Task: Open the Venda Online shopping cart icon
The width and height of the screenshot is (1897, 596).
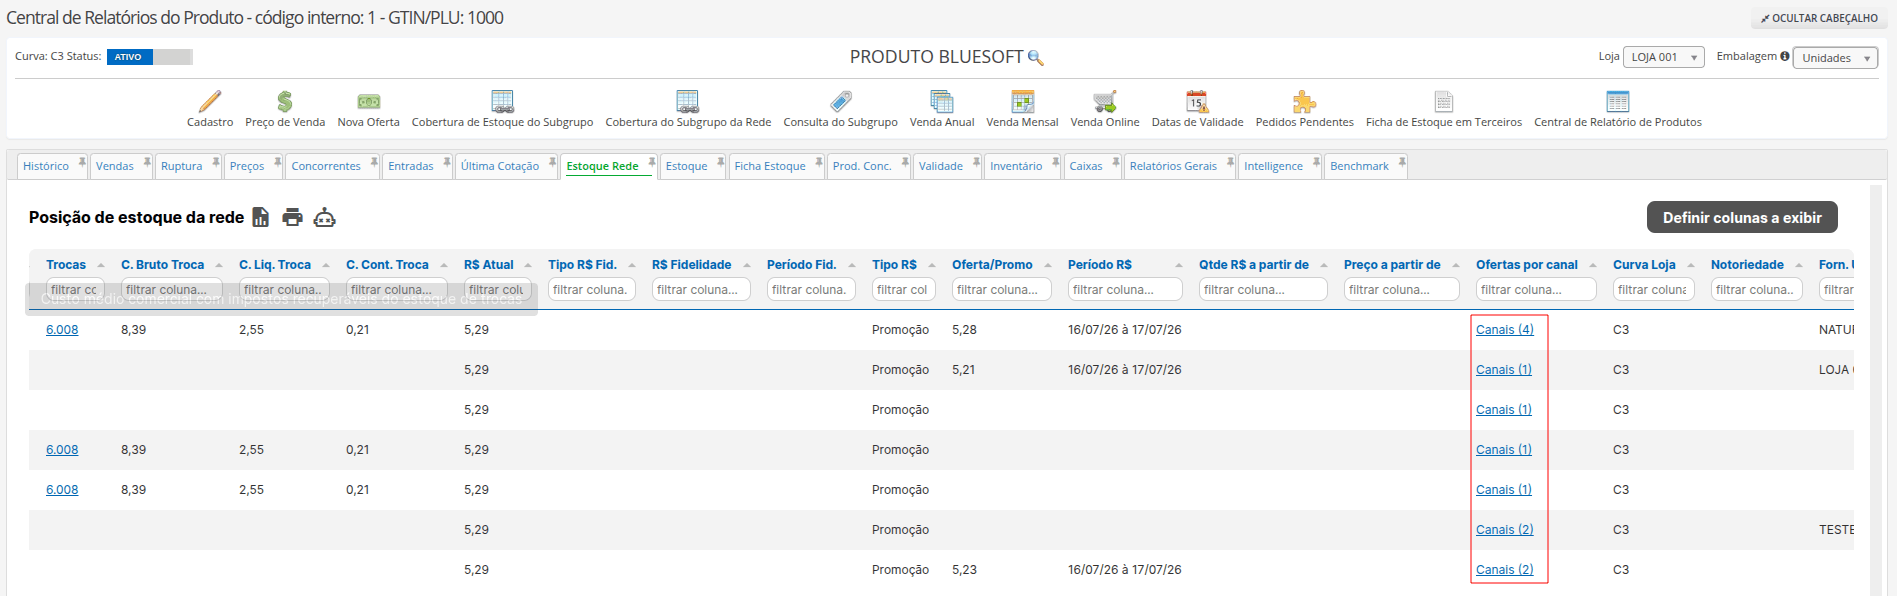Action: [1105, 101]
